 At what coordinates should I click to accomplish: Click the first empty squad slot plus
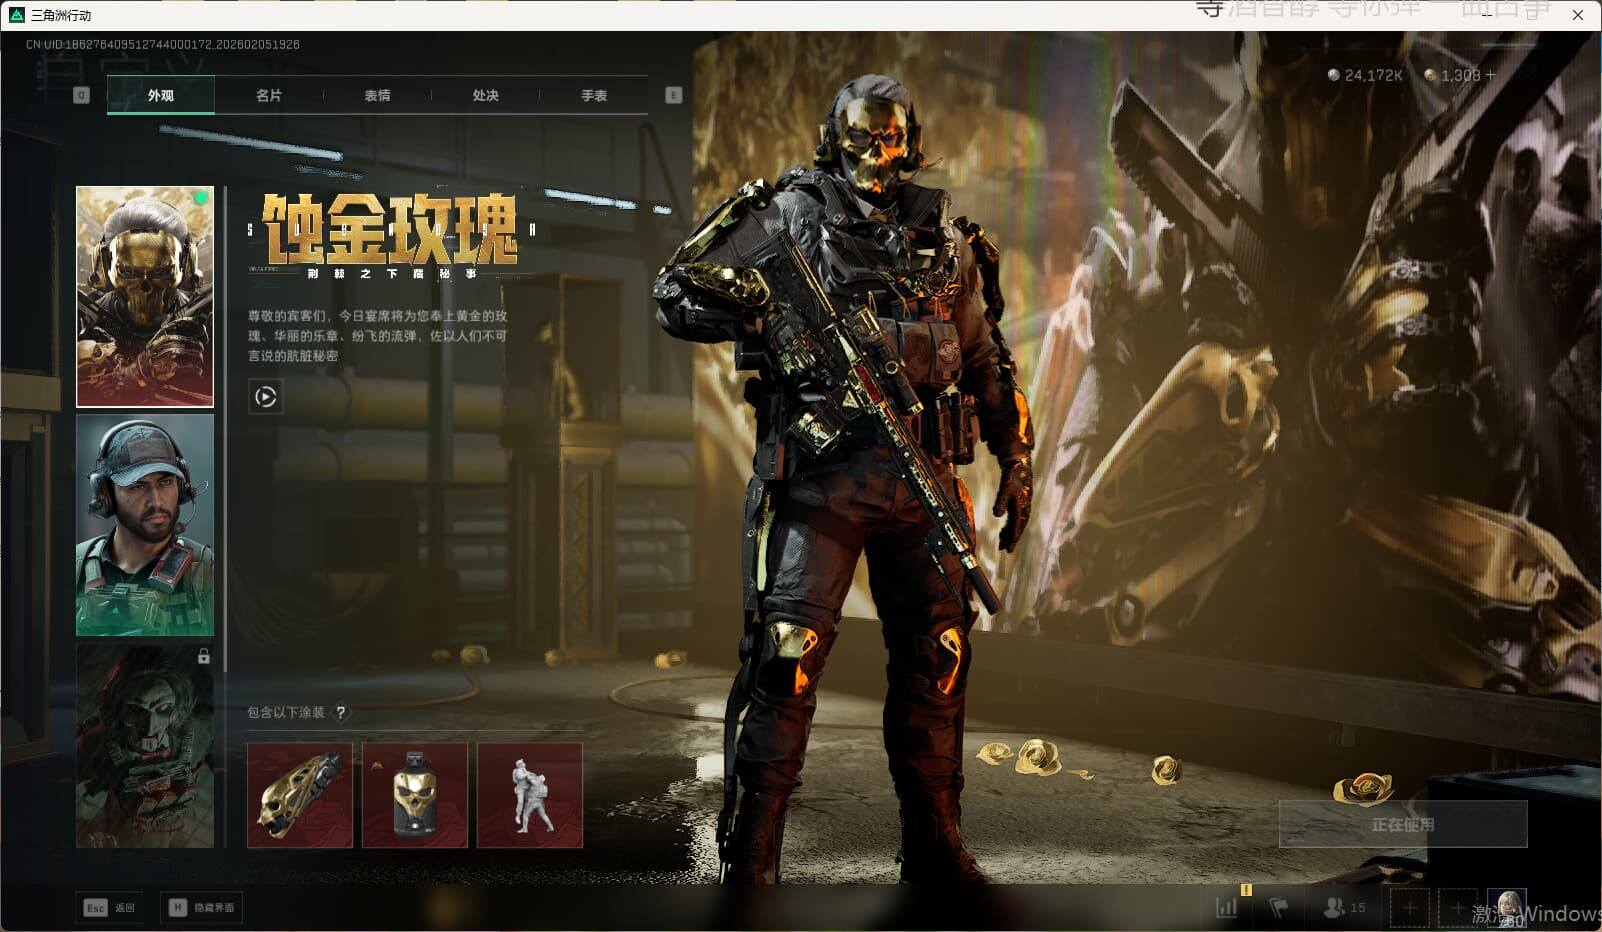pyautogui.click(x=1409, y=908)
